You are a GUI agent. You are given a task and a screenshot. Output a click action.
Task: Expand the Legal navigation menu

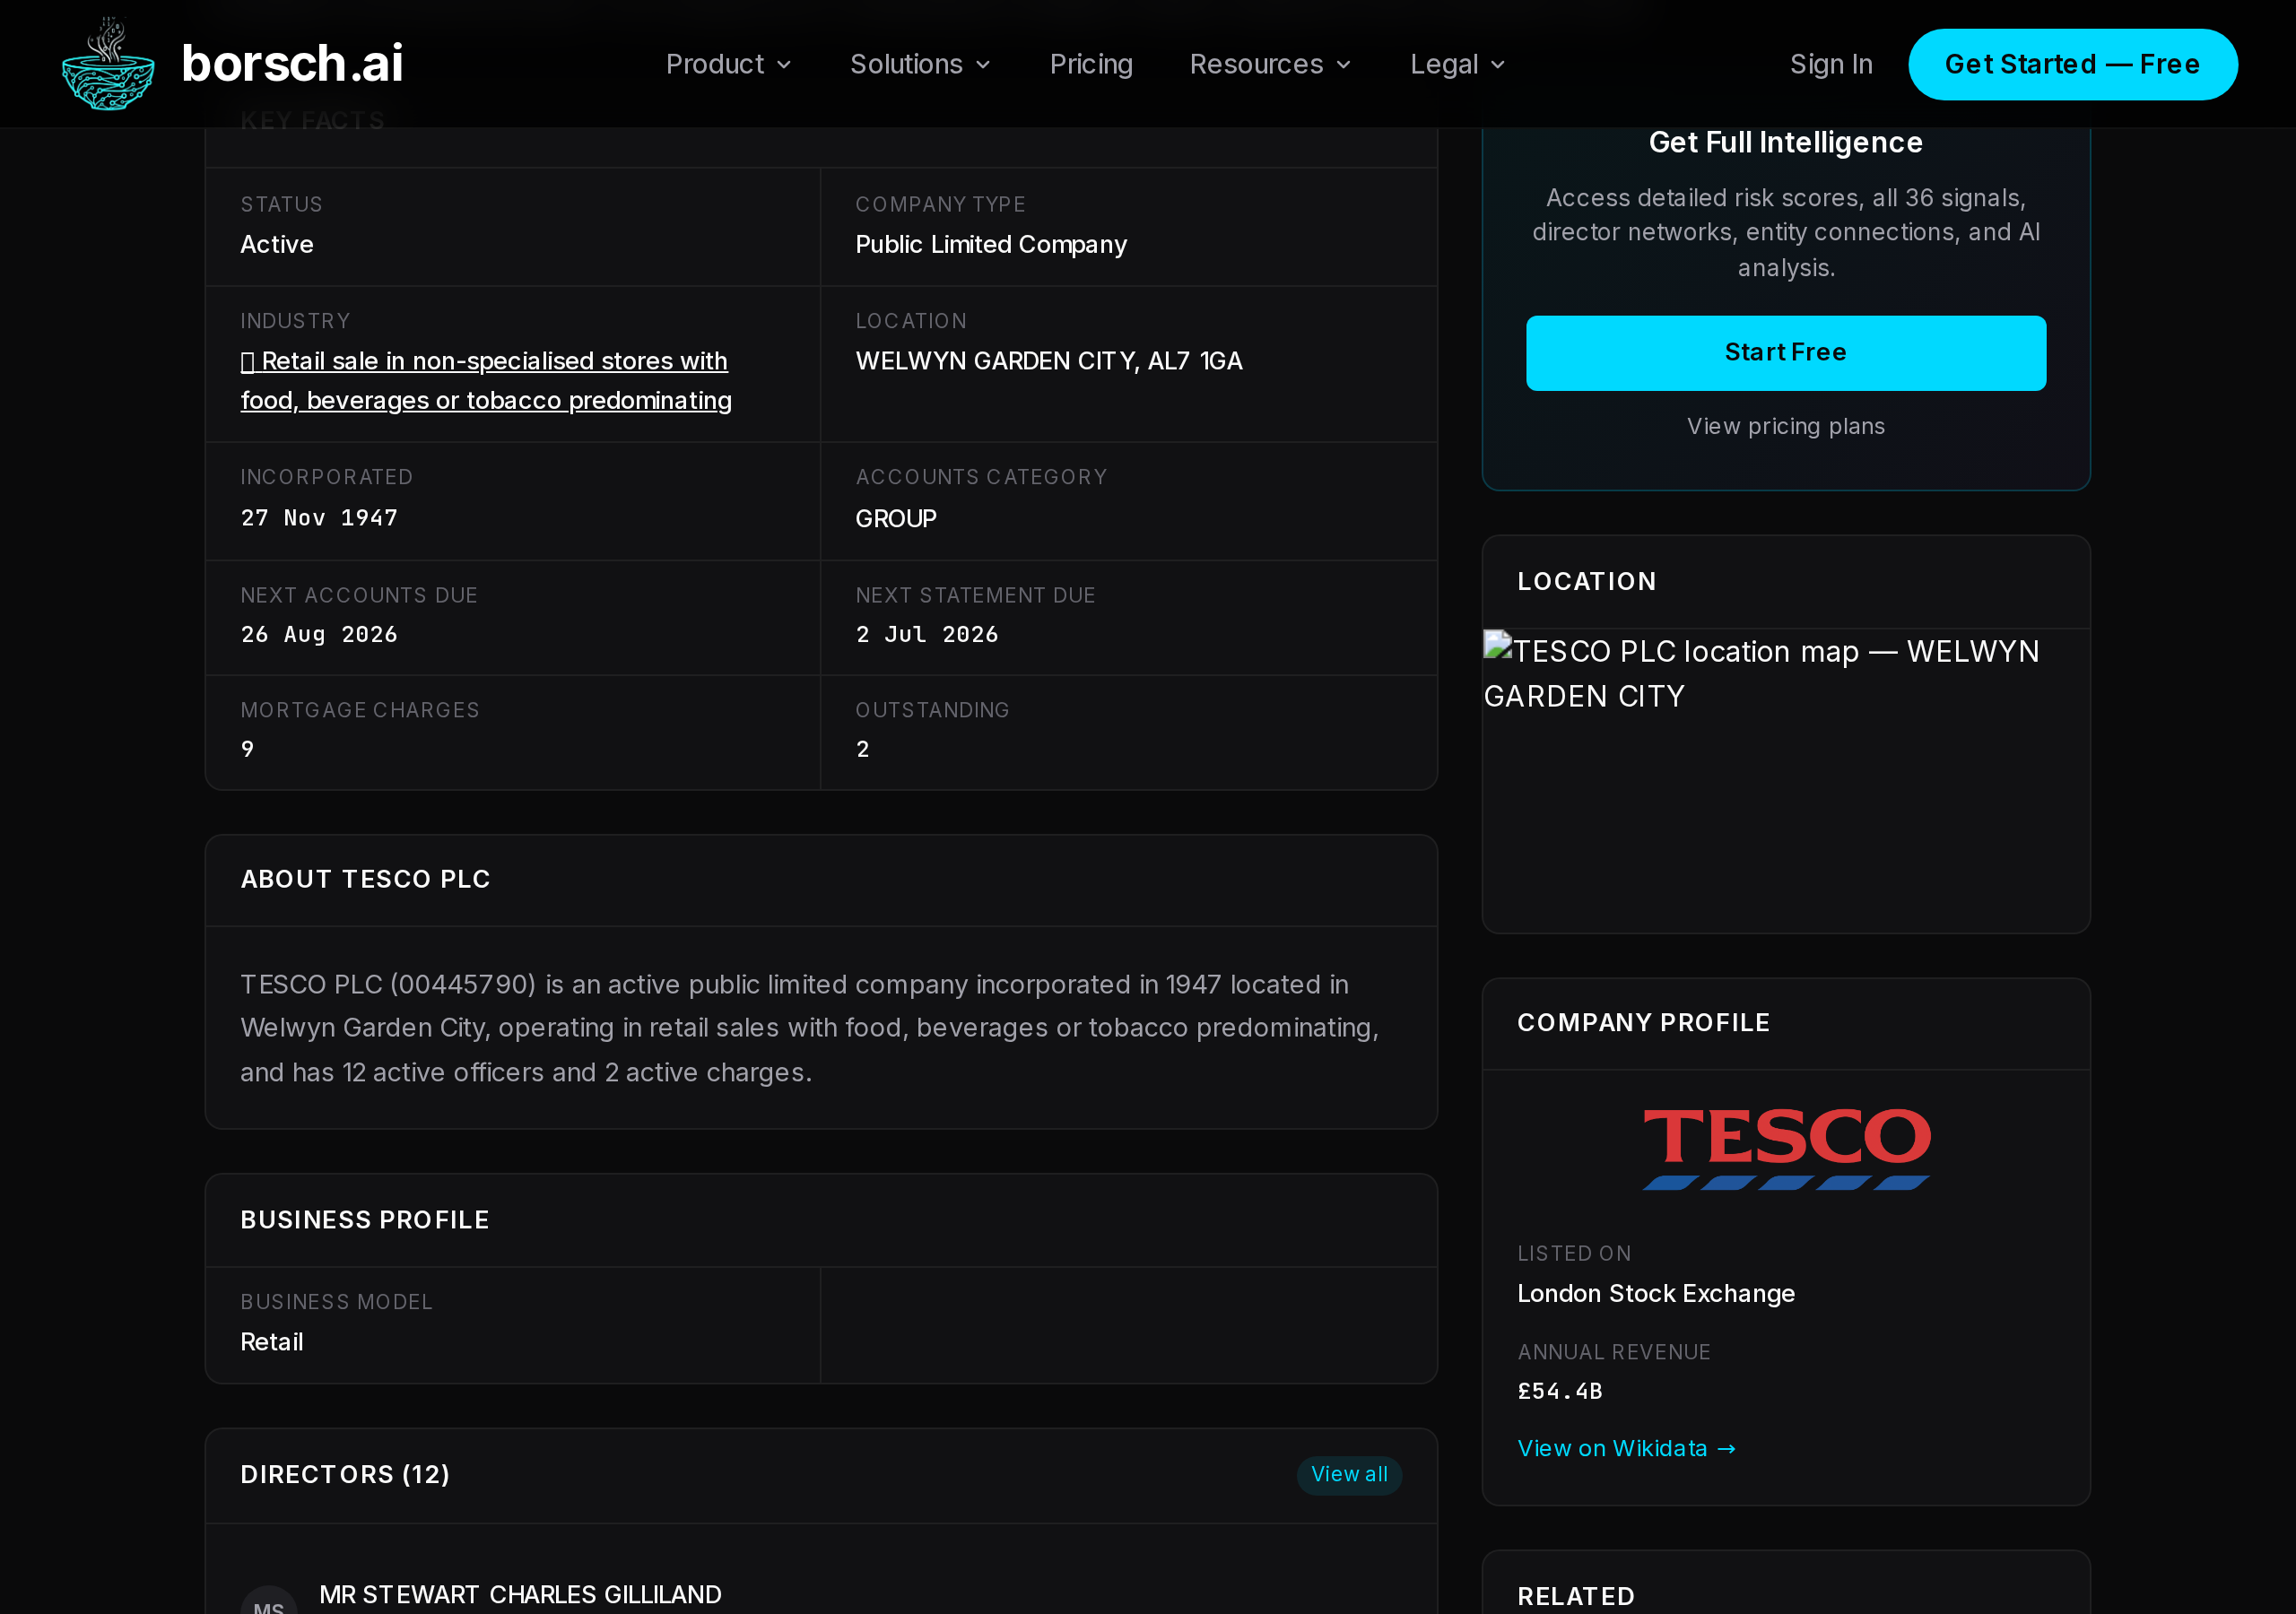[1456, 64]
